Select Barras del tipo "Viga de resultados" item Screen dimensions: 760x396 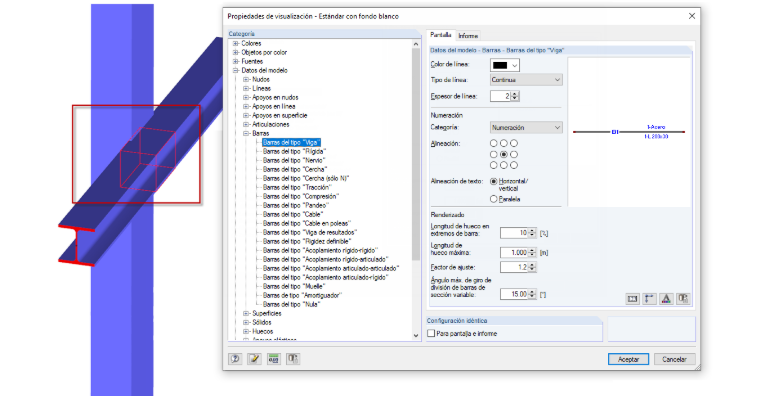click(x=310, y=233)
